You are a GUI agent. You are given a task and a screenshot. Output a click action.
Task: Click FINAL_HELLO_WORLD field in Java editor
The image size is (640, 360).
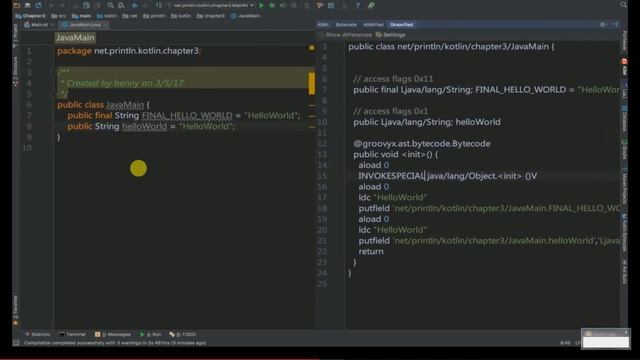[x=187, y=116]
